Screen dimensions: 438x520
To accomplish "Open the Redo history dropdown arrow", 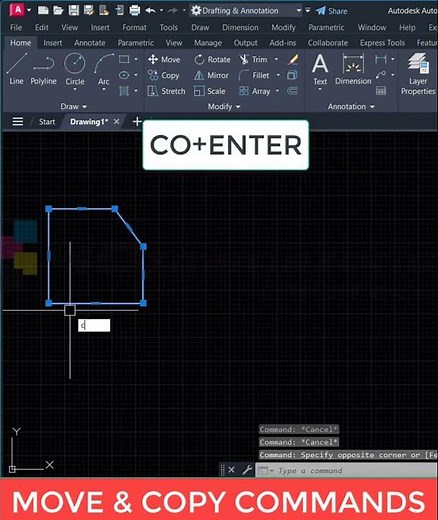I will (x=184, y=11).
